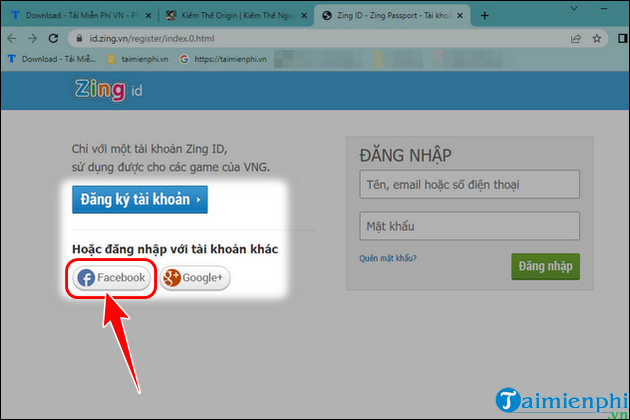Close the Download - Tải Miễn Phí tab

148,16
